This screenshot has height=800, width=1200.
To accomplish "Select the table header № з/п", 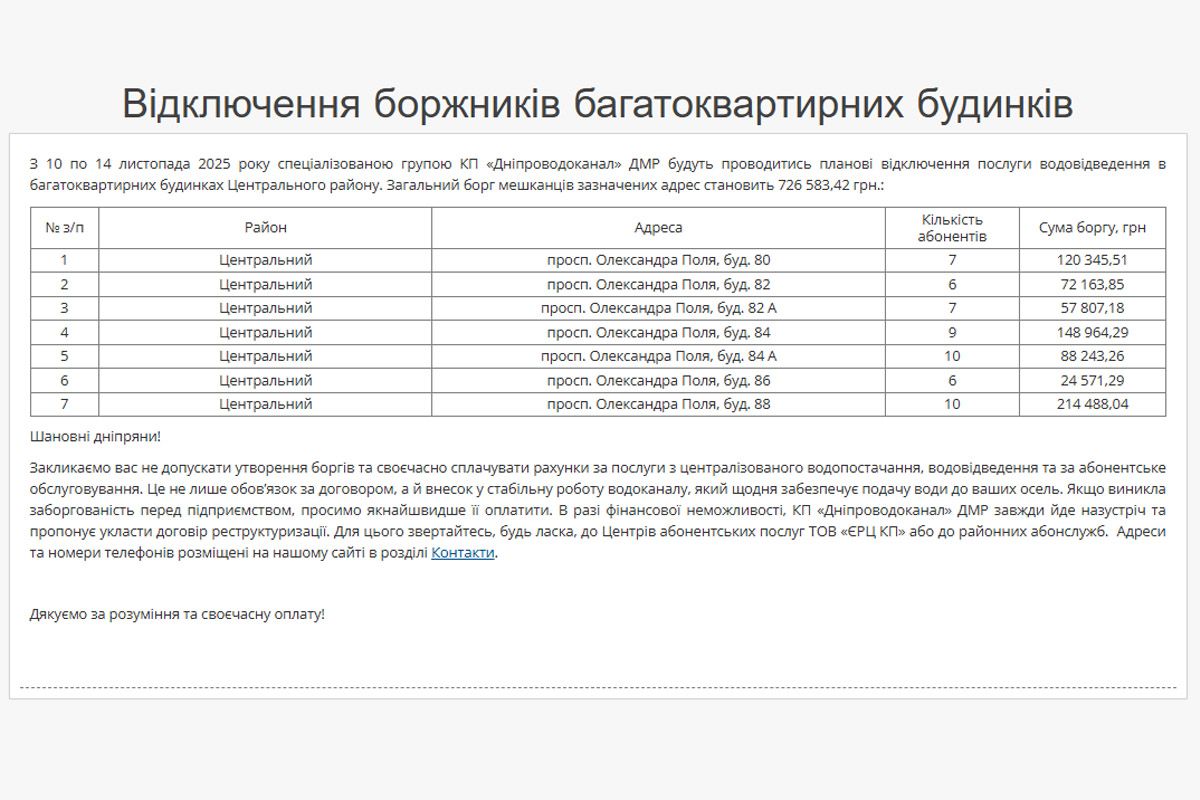I will [66, 227].
